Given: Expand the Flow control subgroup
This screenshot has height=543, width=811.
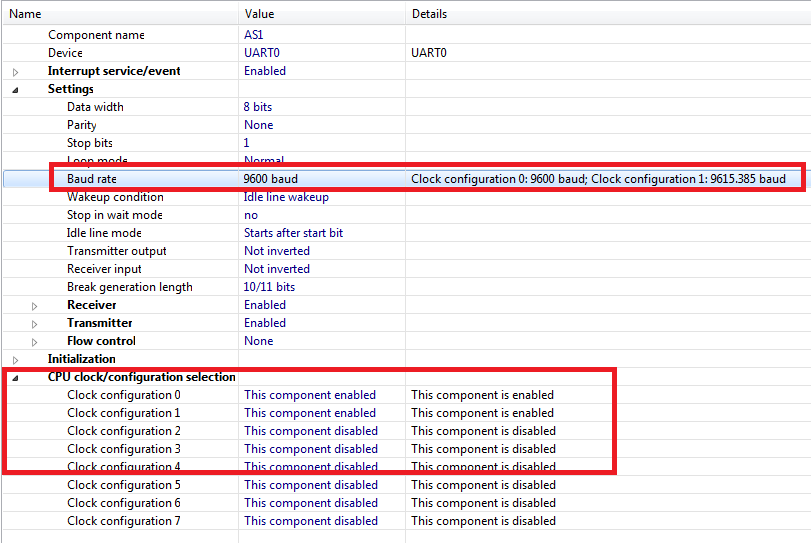Looking at the screenshot, I should (34, 342).
